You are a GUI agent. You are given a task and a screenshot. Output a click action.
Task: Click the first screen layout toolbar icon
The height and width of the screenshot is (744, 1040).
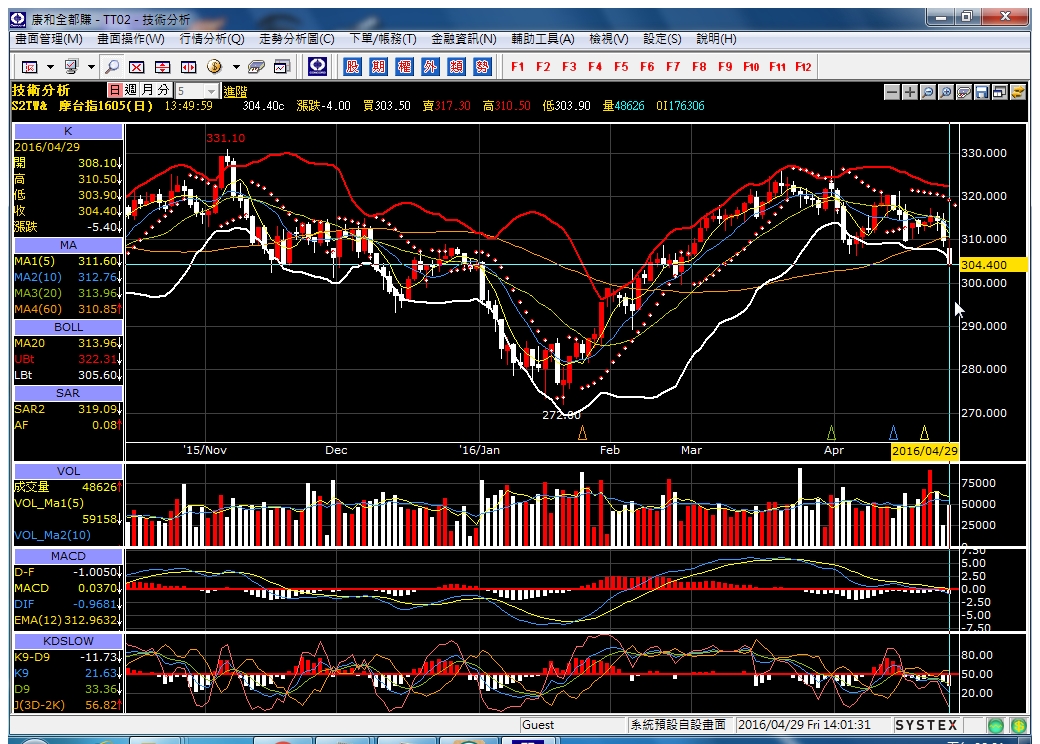(30, 66)
